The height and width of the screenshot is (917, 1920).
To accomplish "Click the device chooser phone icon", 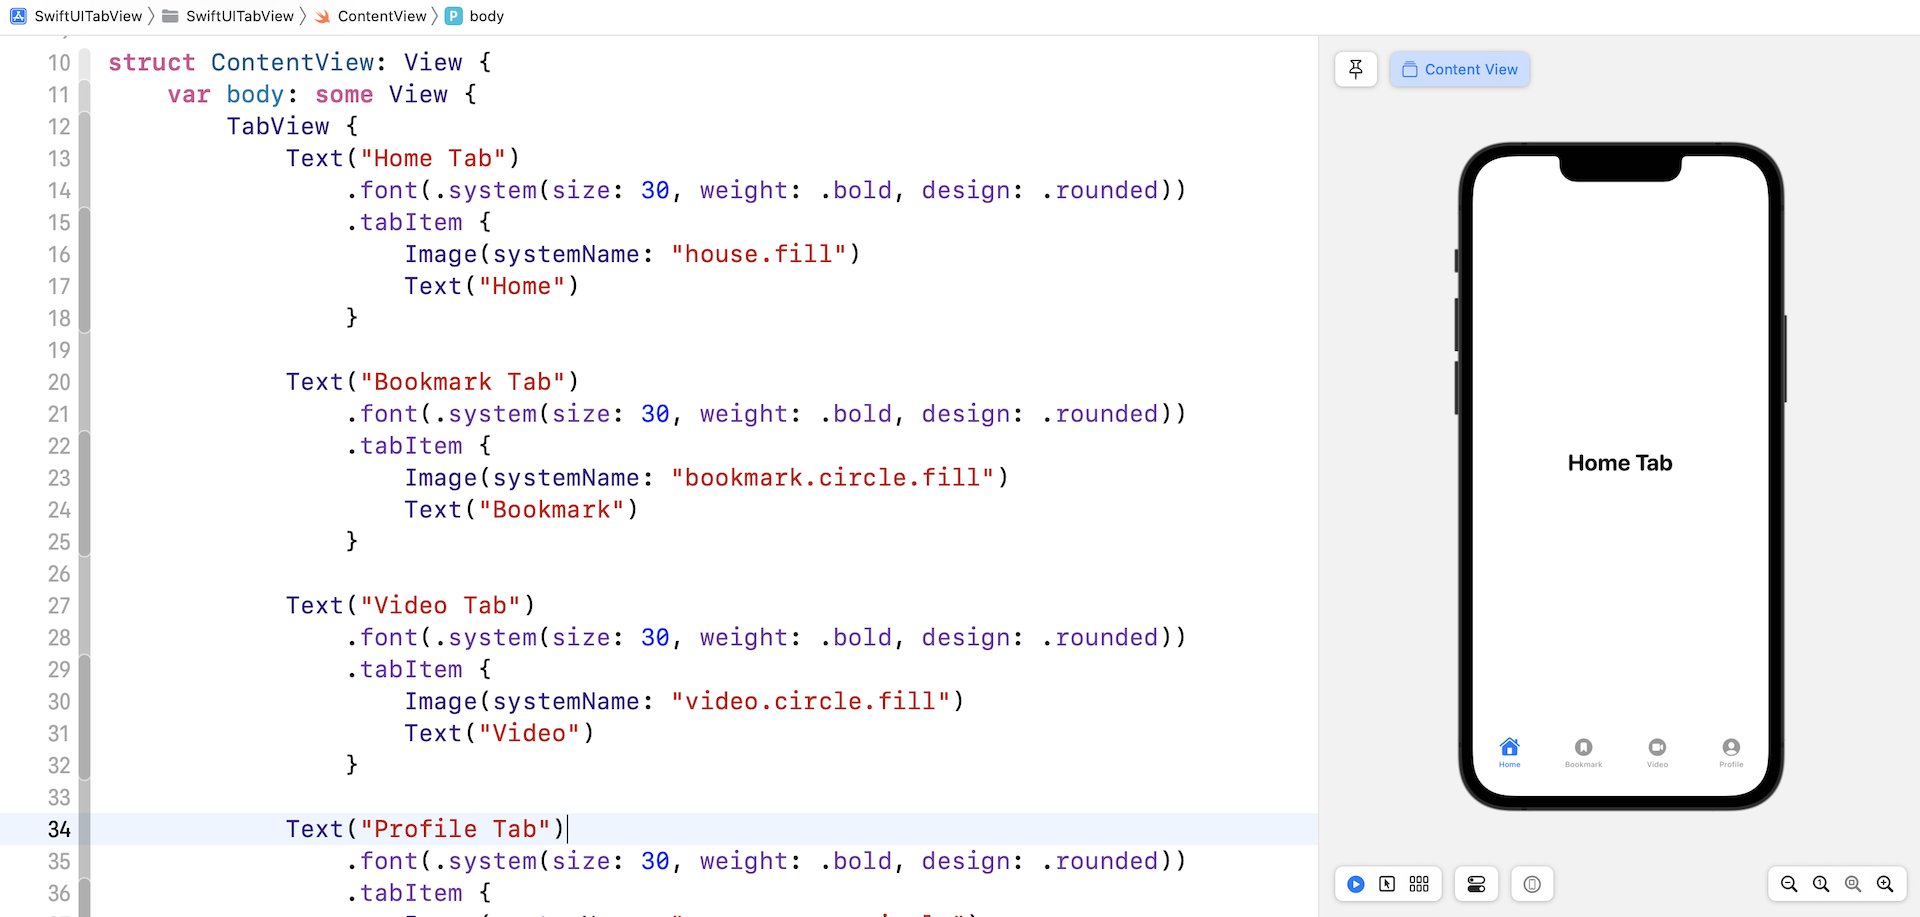I will (x=1531, y=884).
